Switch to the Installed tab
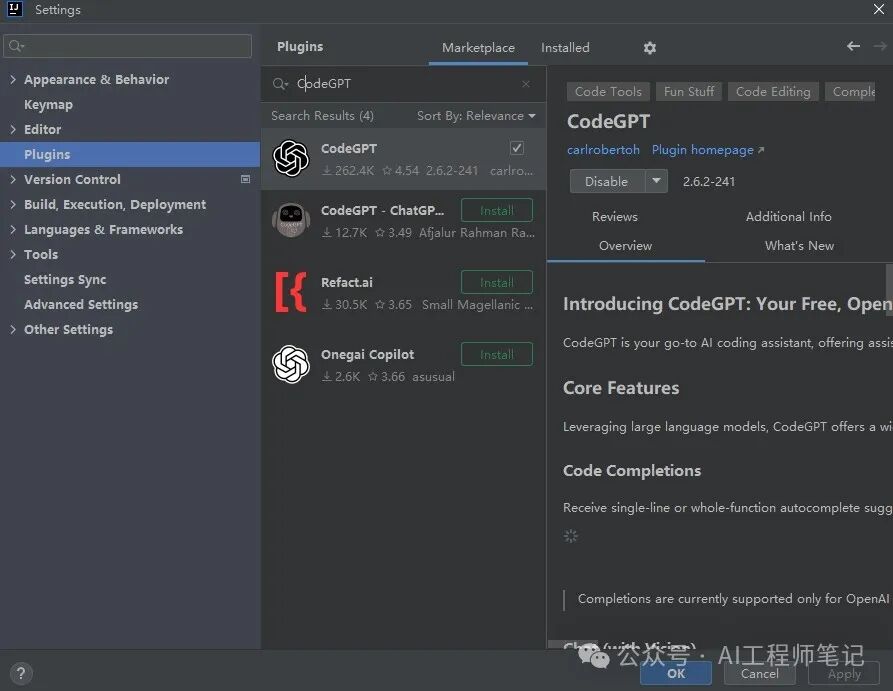Image resolution: width=893 pixels, height=691 pixels. [x=565, y=48]
